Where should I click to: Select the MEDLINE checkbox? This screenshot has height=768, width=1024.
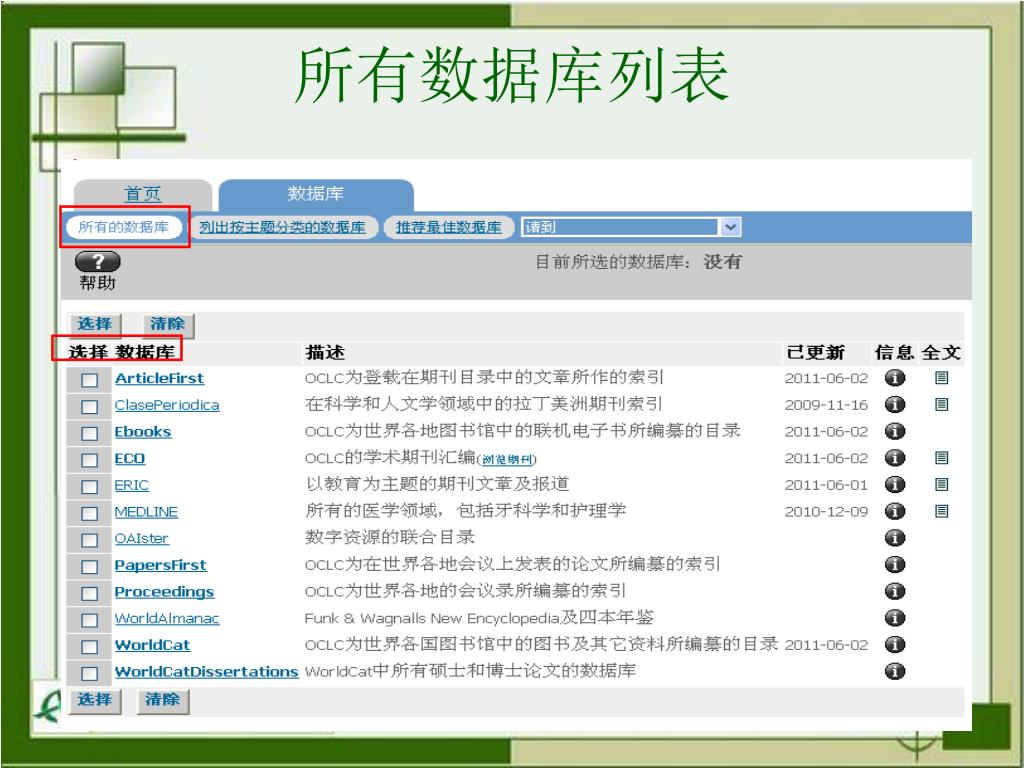[89, 513]
